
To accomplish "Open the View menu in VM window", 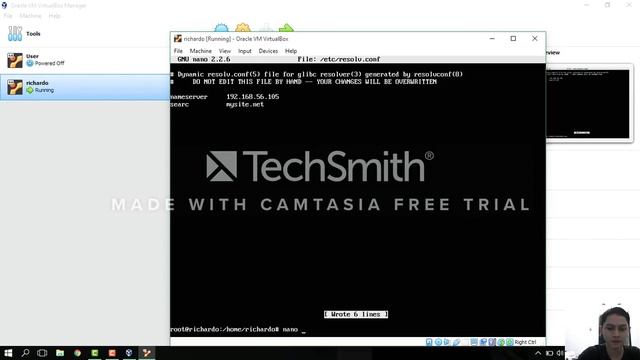I will (x=224, y=51).
